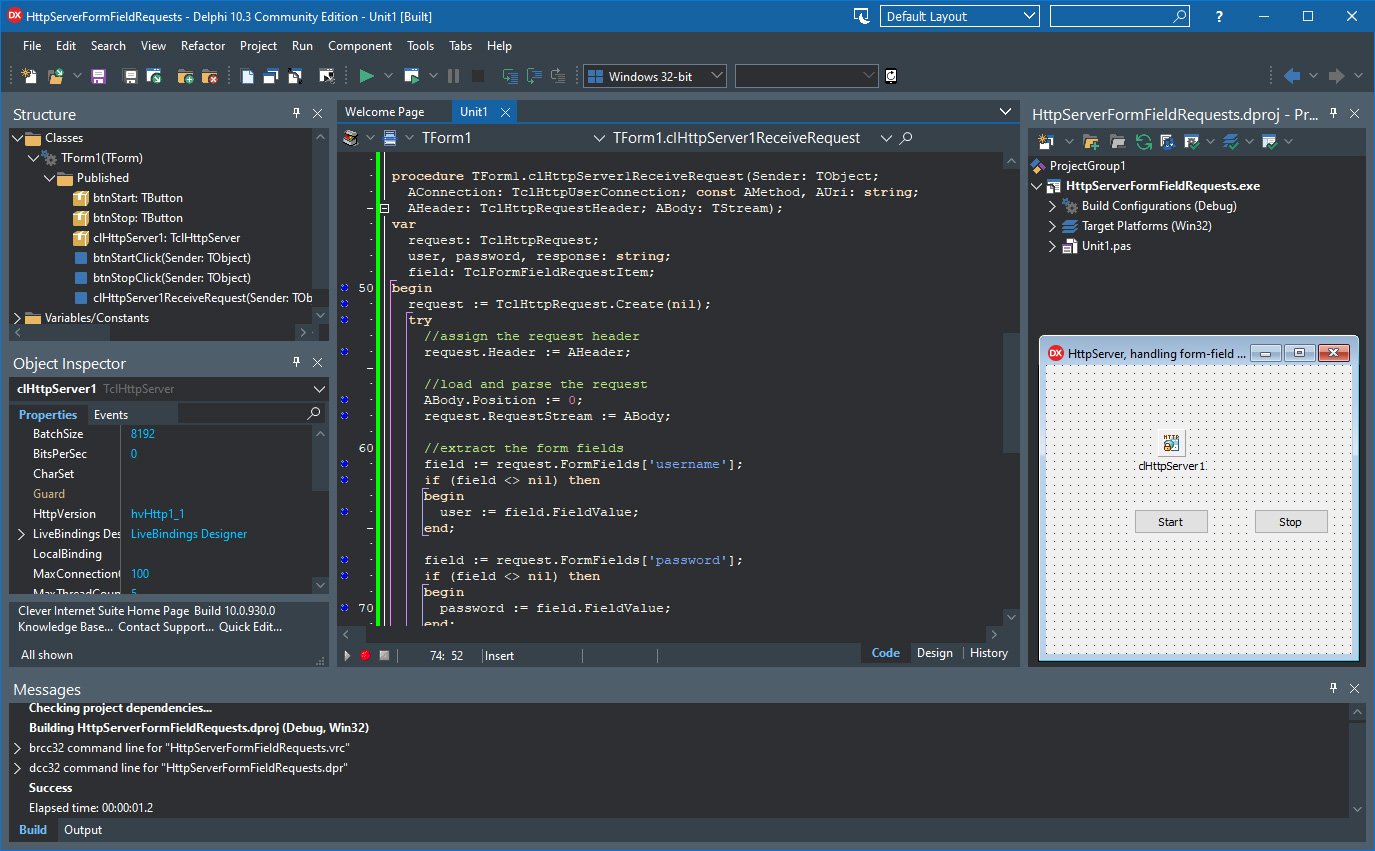Click the Remove file grey folder icon in Projects panel
Image resolution: width=1375 pixels, height=851 pixels.
[x=1117, y=142]
